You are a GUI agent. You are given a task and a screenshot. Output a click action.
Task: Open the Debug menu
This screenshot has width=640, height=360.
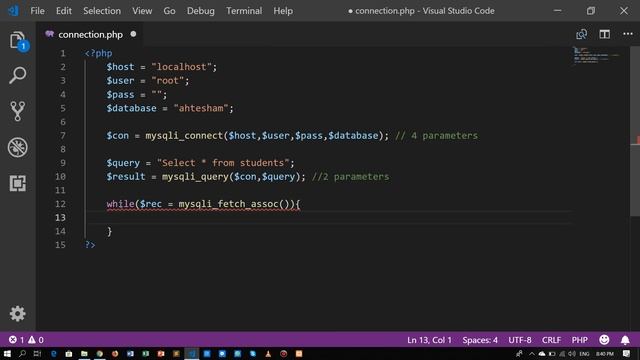coord(200,11)
